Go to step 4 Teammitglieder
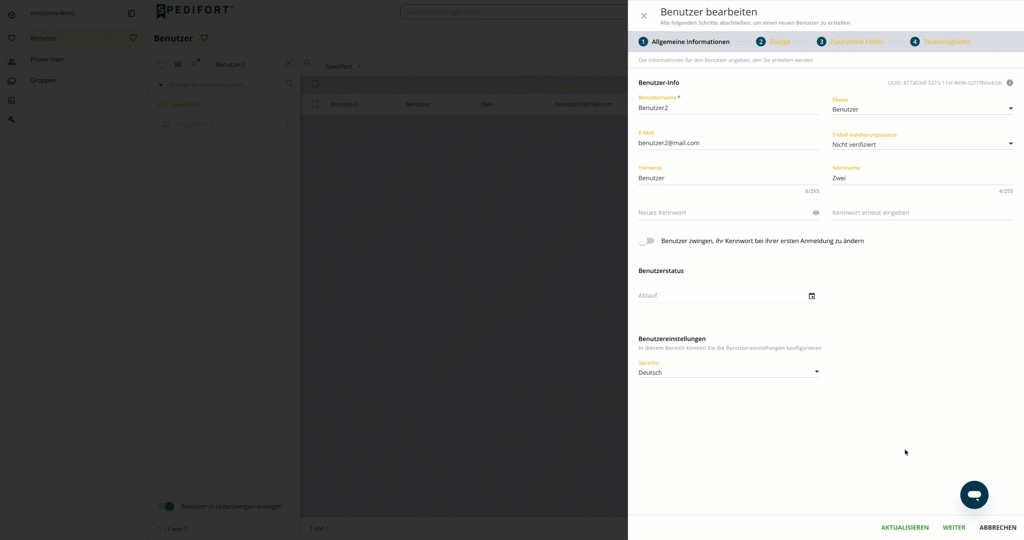 coord(940,42)
